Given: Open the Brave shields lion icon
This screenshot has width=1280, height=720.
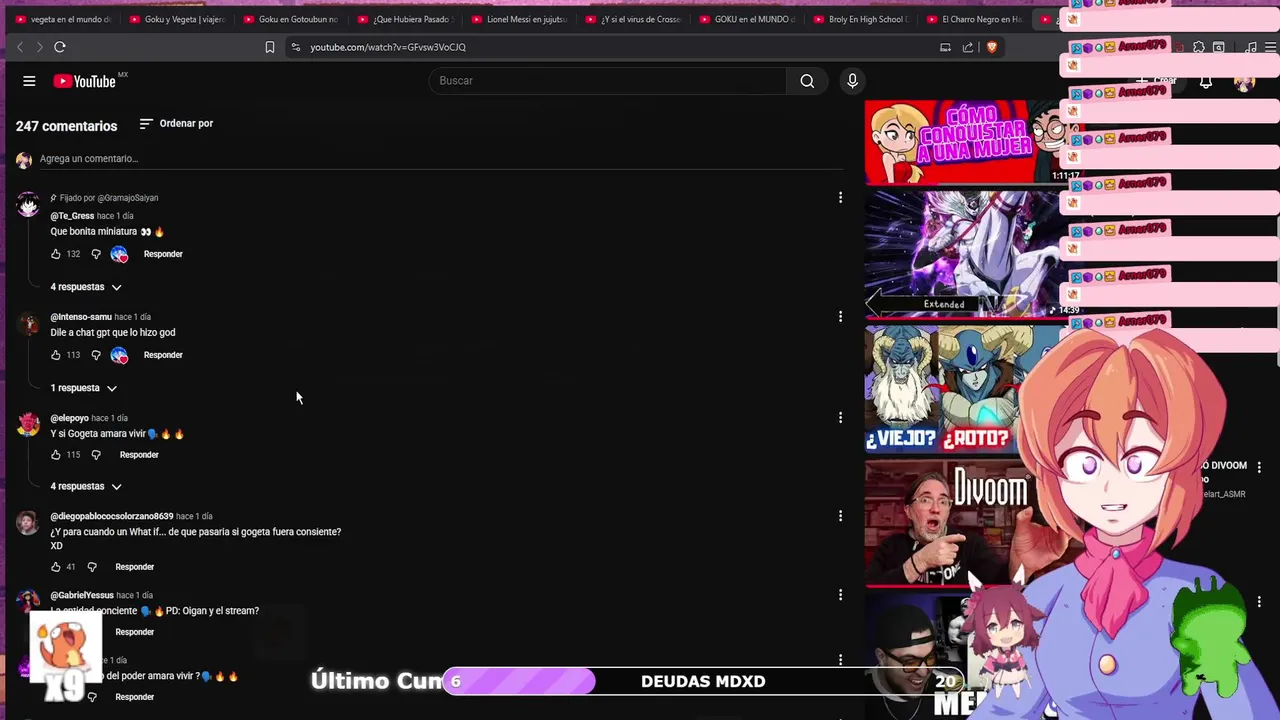Looking at the screenshot, I should point(991,47).
